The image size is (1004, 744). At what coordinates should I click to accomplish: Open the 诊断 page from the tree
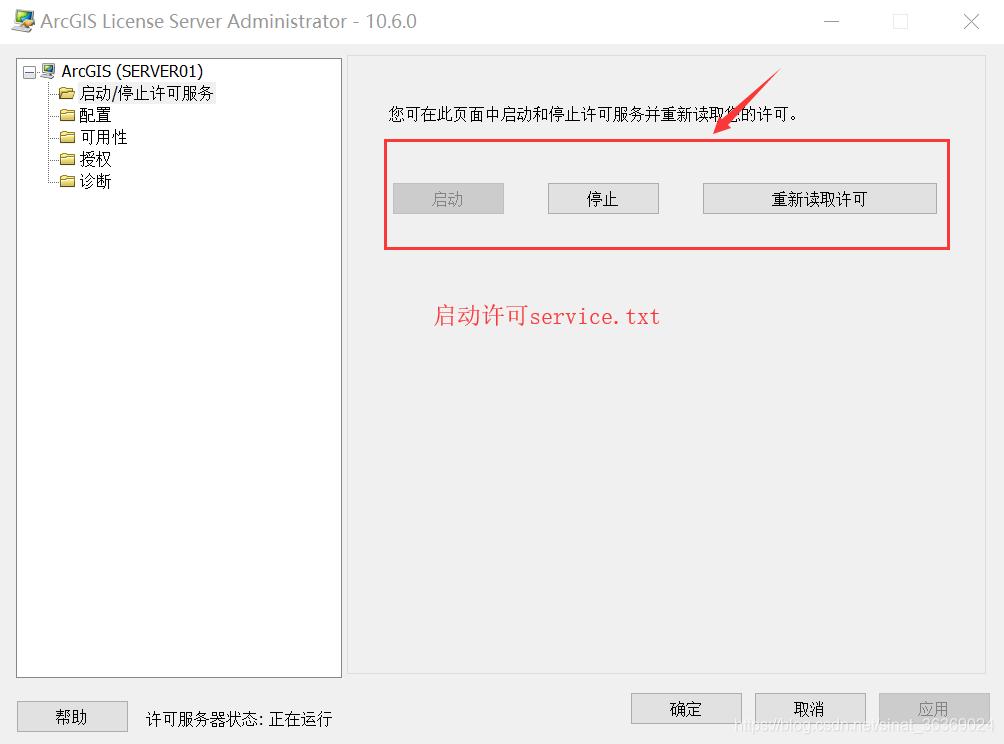click(x=95, y=181)
